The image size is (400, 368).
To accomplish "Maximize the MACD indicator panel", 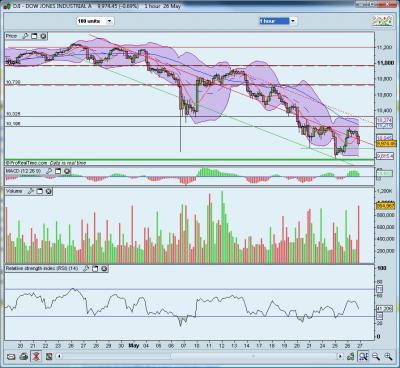I will (58, 171).
